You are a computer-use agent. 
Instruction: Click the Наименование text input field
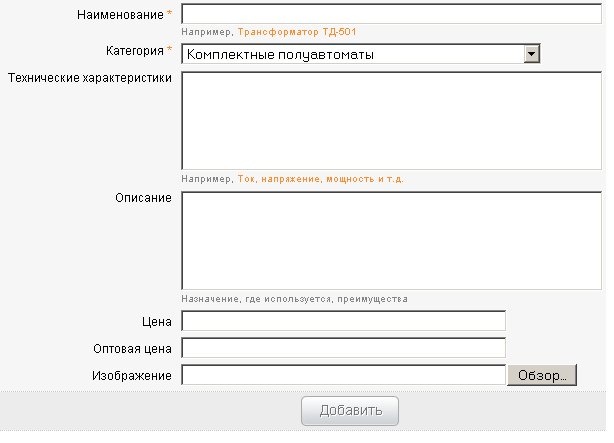click(392, 14)
